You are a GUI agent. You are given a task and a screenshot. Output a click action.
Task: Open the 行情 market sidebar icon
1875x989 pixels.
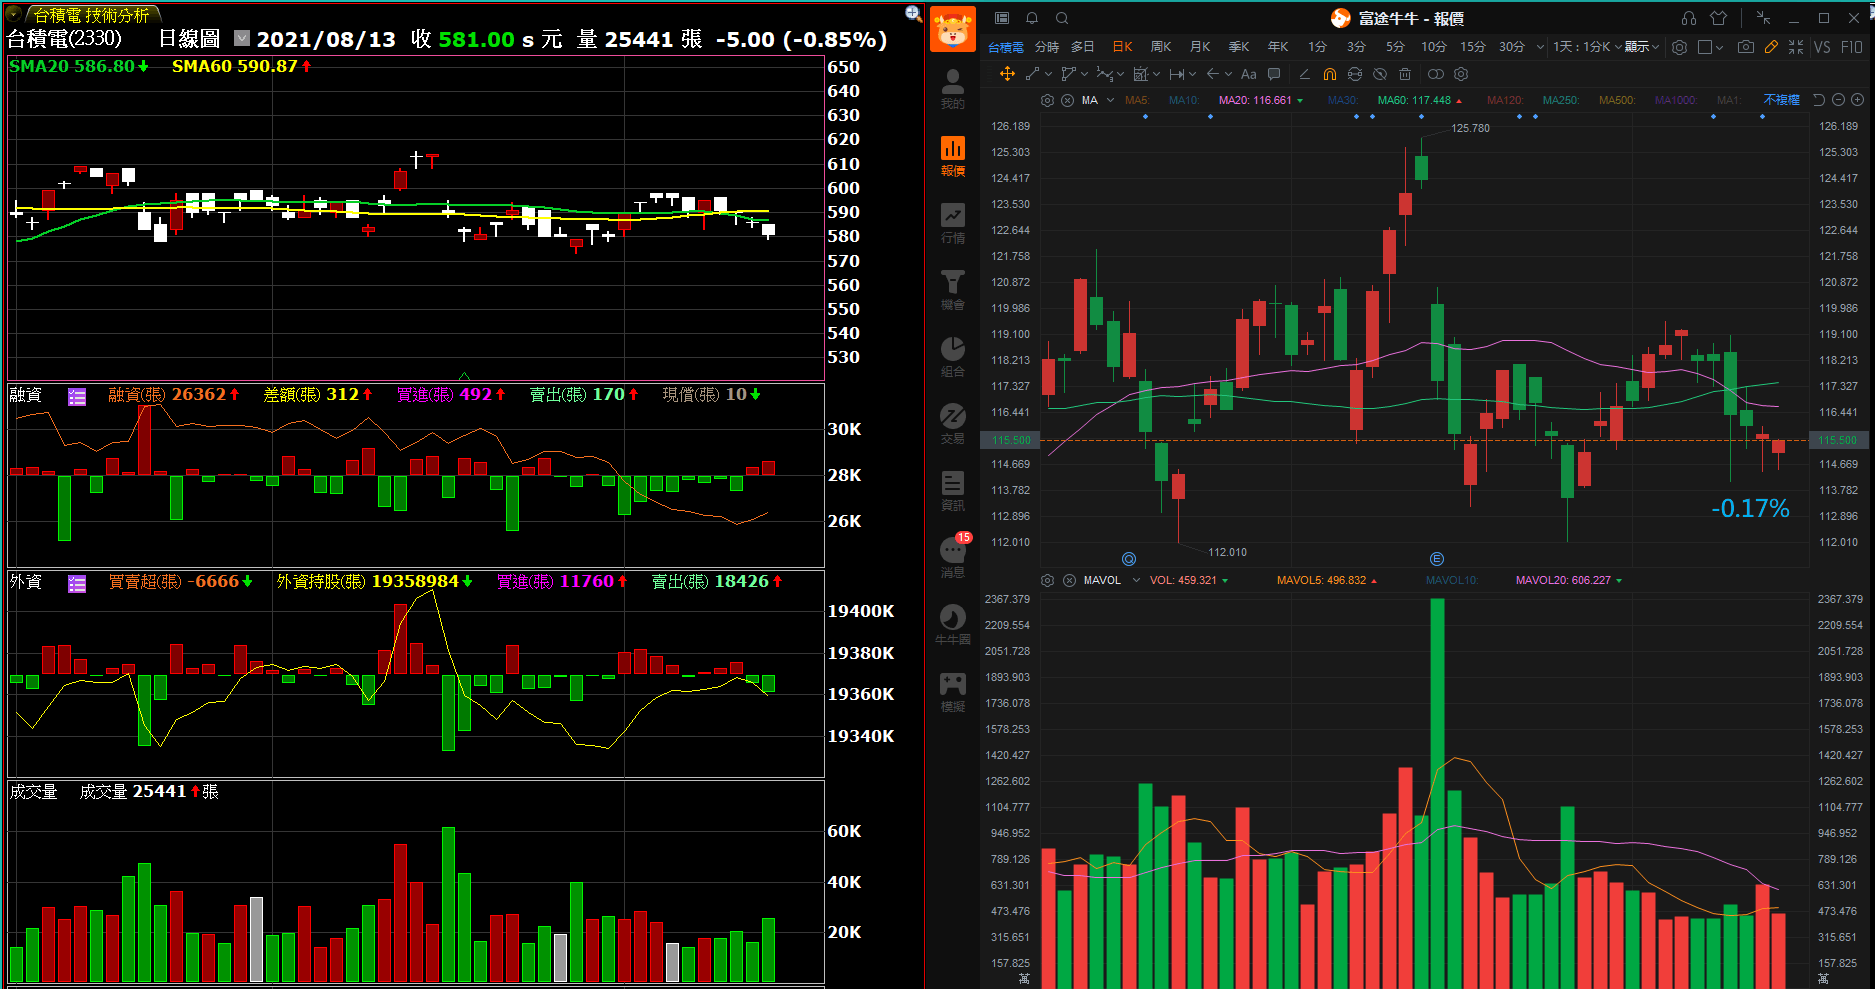tap(952, 222)
